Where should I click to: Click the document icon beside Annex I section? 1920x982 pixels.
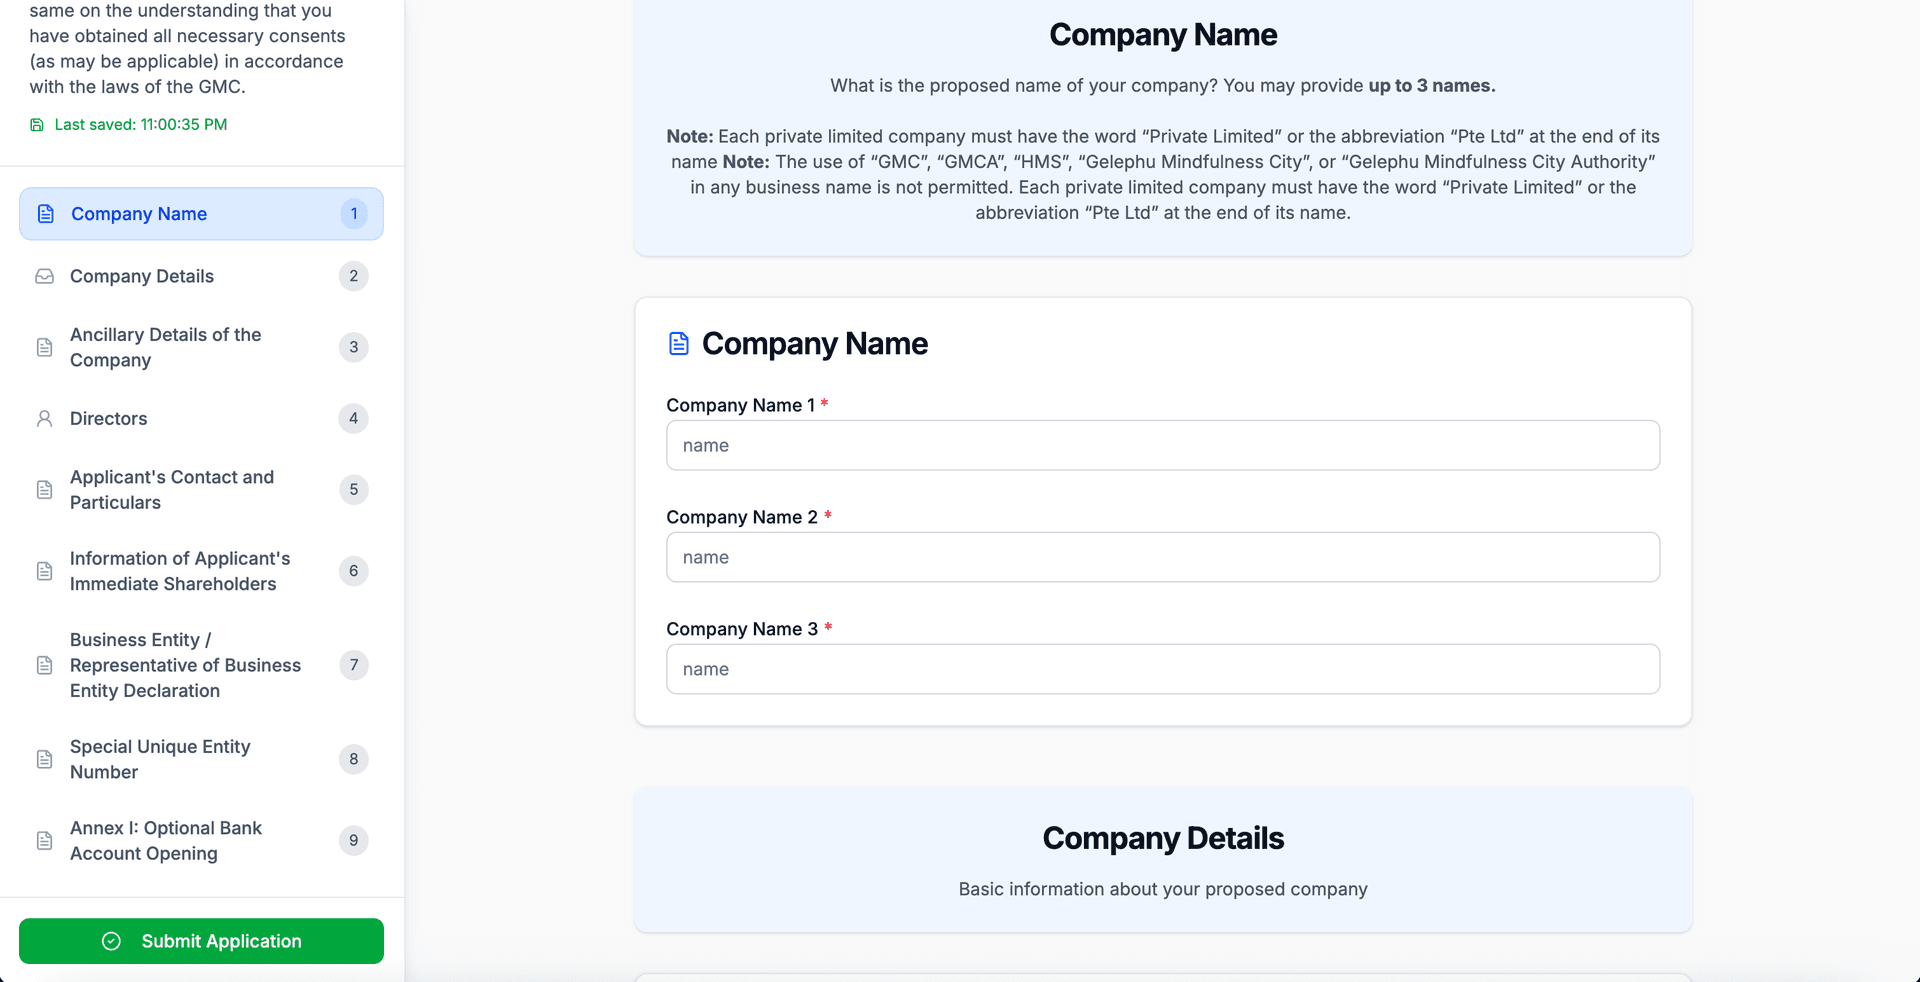coord(44,841)
